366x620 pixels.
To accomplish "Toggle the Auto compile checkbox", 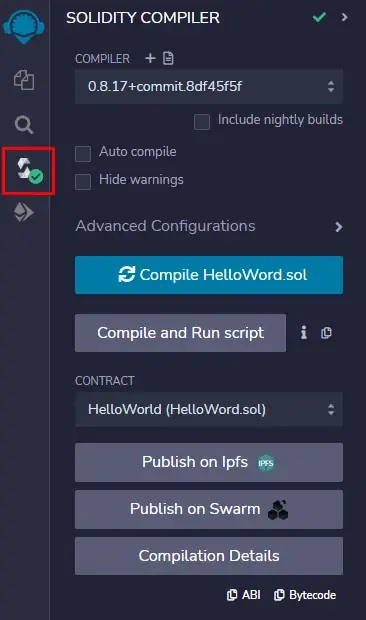I will click(x=83, y=154).
